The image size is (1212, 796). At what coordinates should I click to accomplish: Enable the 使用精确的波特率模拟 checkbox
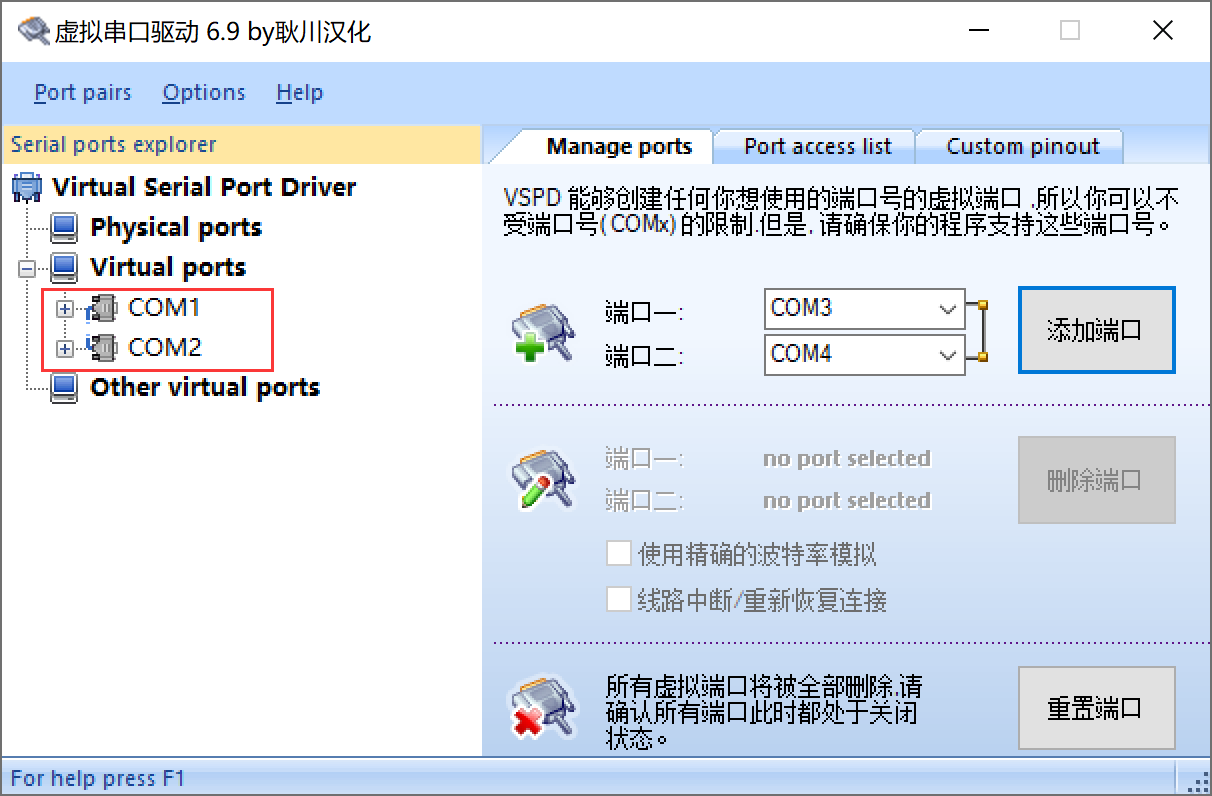coord(619,553)
